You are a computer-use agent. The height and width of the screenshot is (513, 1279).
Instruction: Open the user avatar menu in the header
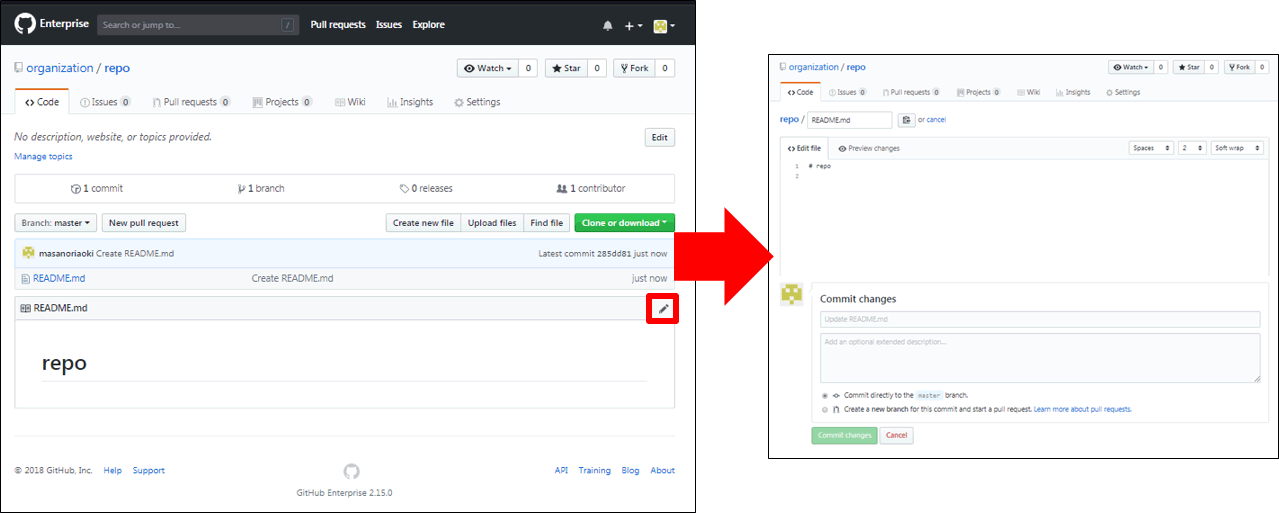pyautogui.click(x=663, y=26)
